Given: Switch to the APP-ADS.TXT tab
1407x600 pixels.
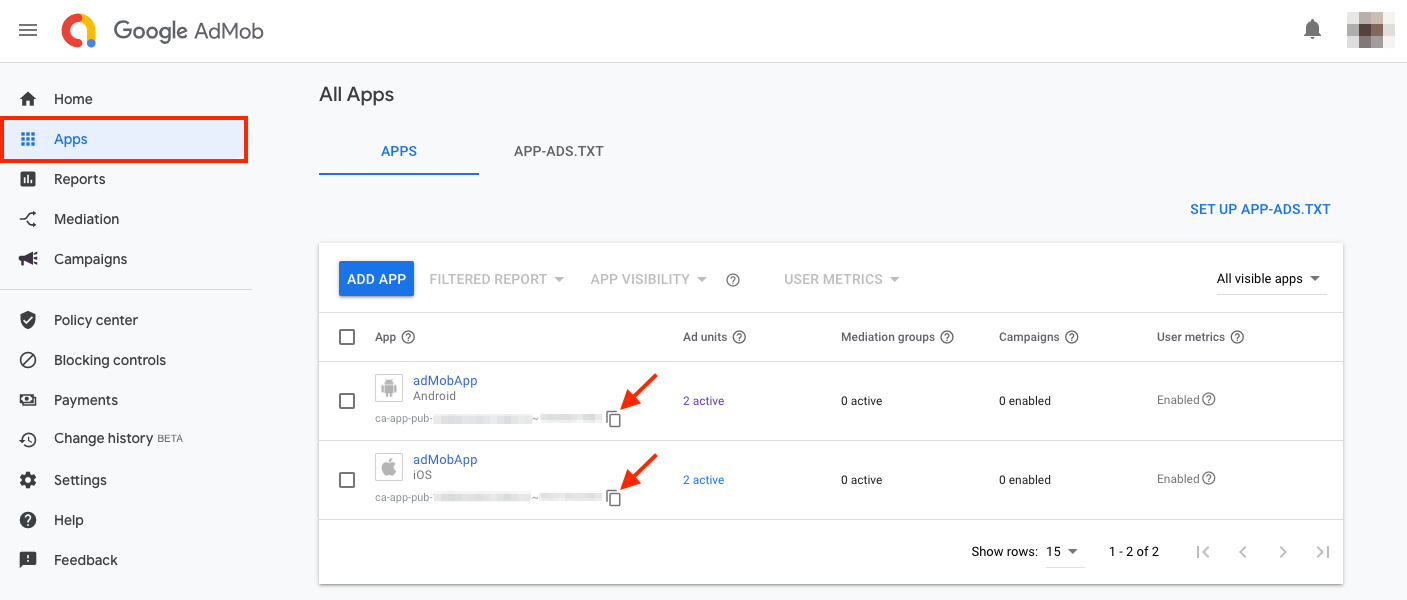Looking at the screenshot, I should click(559, 152).
